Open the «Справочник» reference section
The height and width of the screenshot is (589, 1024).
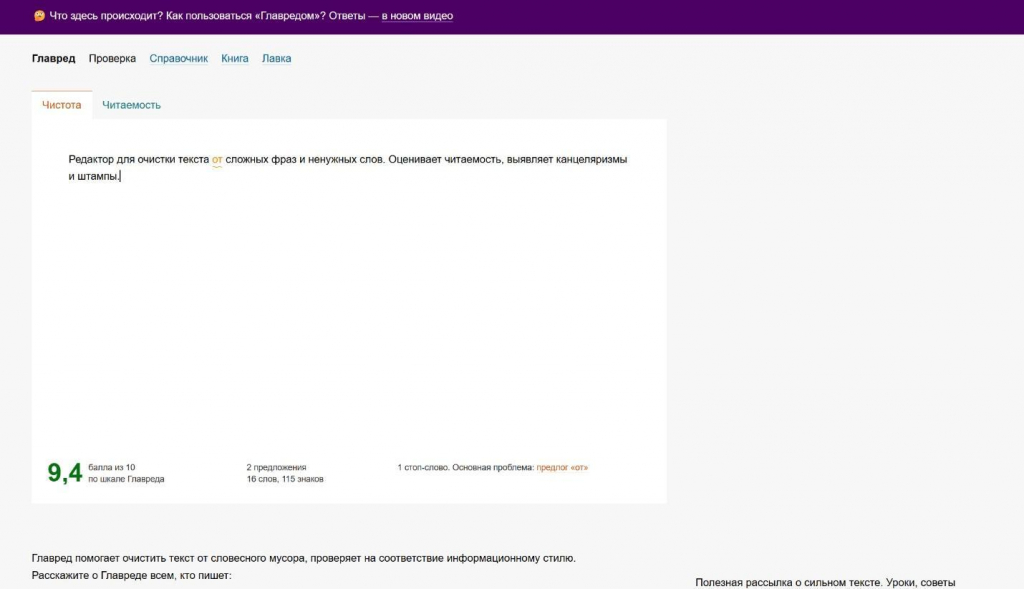pyautogui.click(x=178, y=58)
